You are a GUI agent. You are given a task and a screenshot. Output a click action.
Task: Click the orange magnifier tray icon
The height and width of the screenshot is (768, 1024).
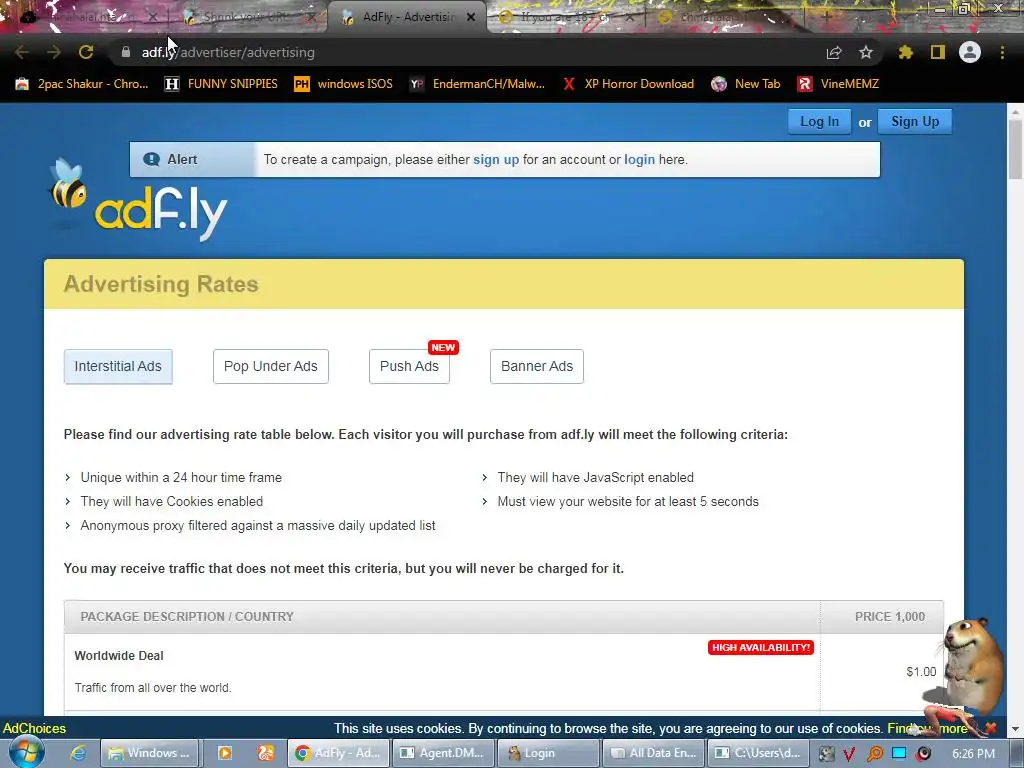coord(874,754)
